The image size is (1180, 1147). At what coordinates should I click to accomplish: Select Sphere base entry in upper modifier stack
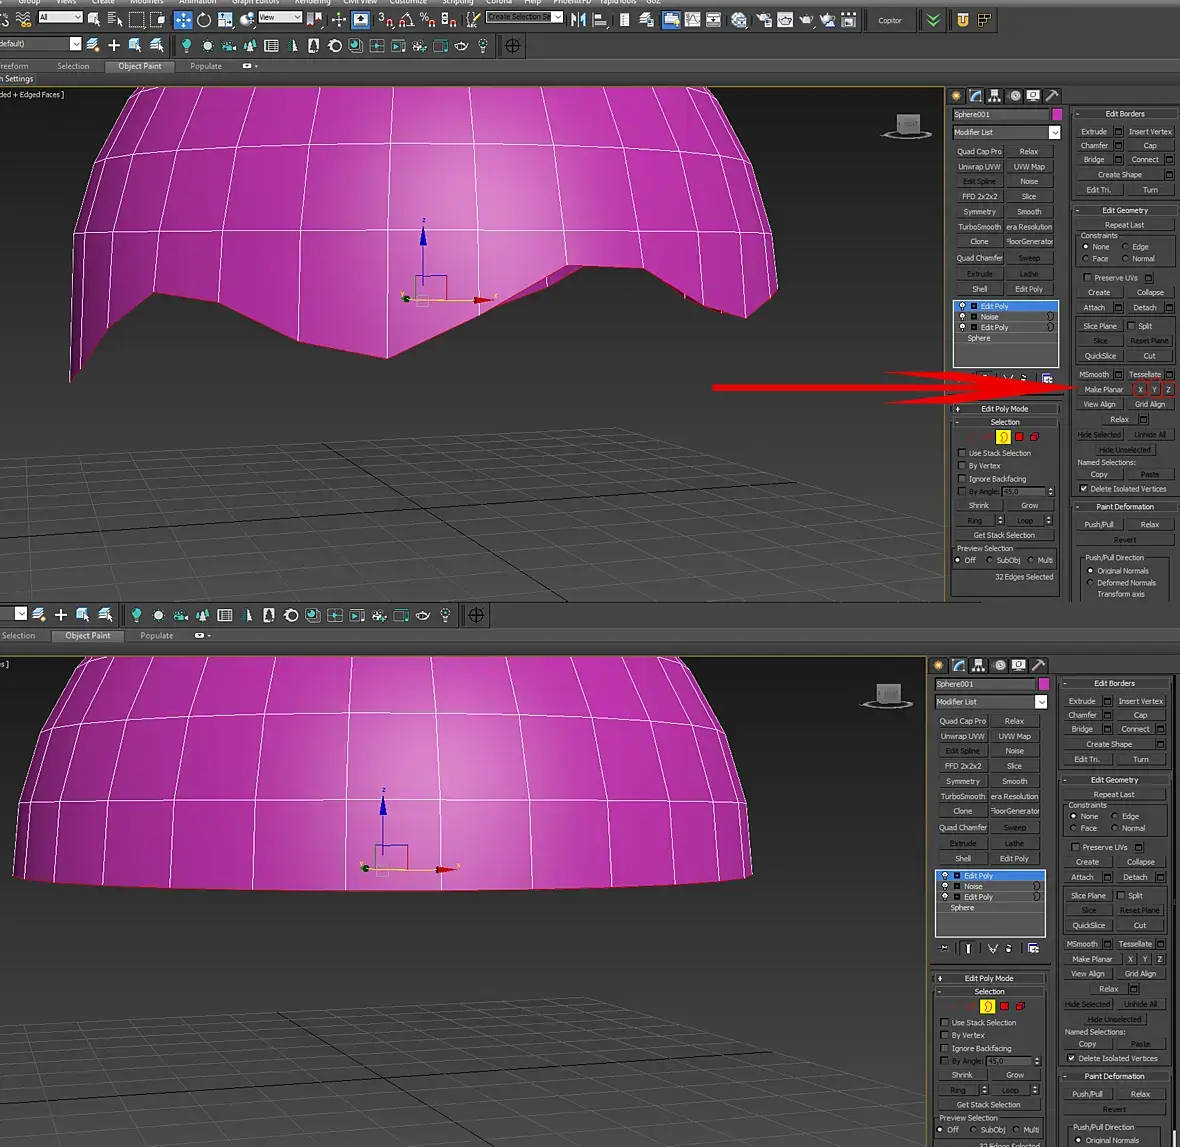pos(979,339)
